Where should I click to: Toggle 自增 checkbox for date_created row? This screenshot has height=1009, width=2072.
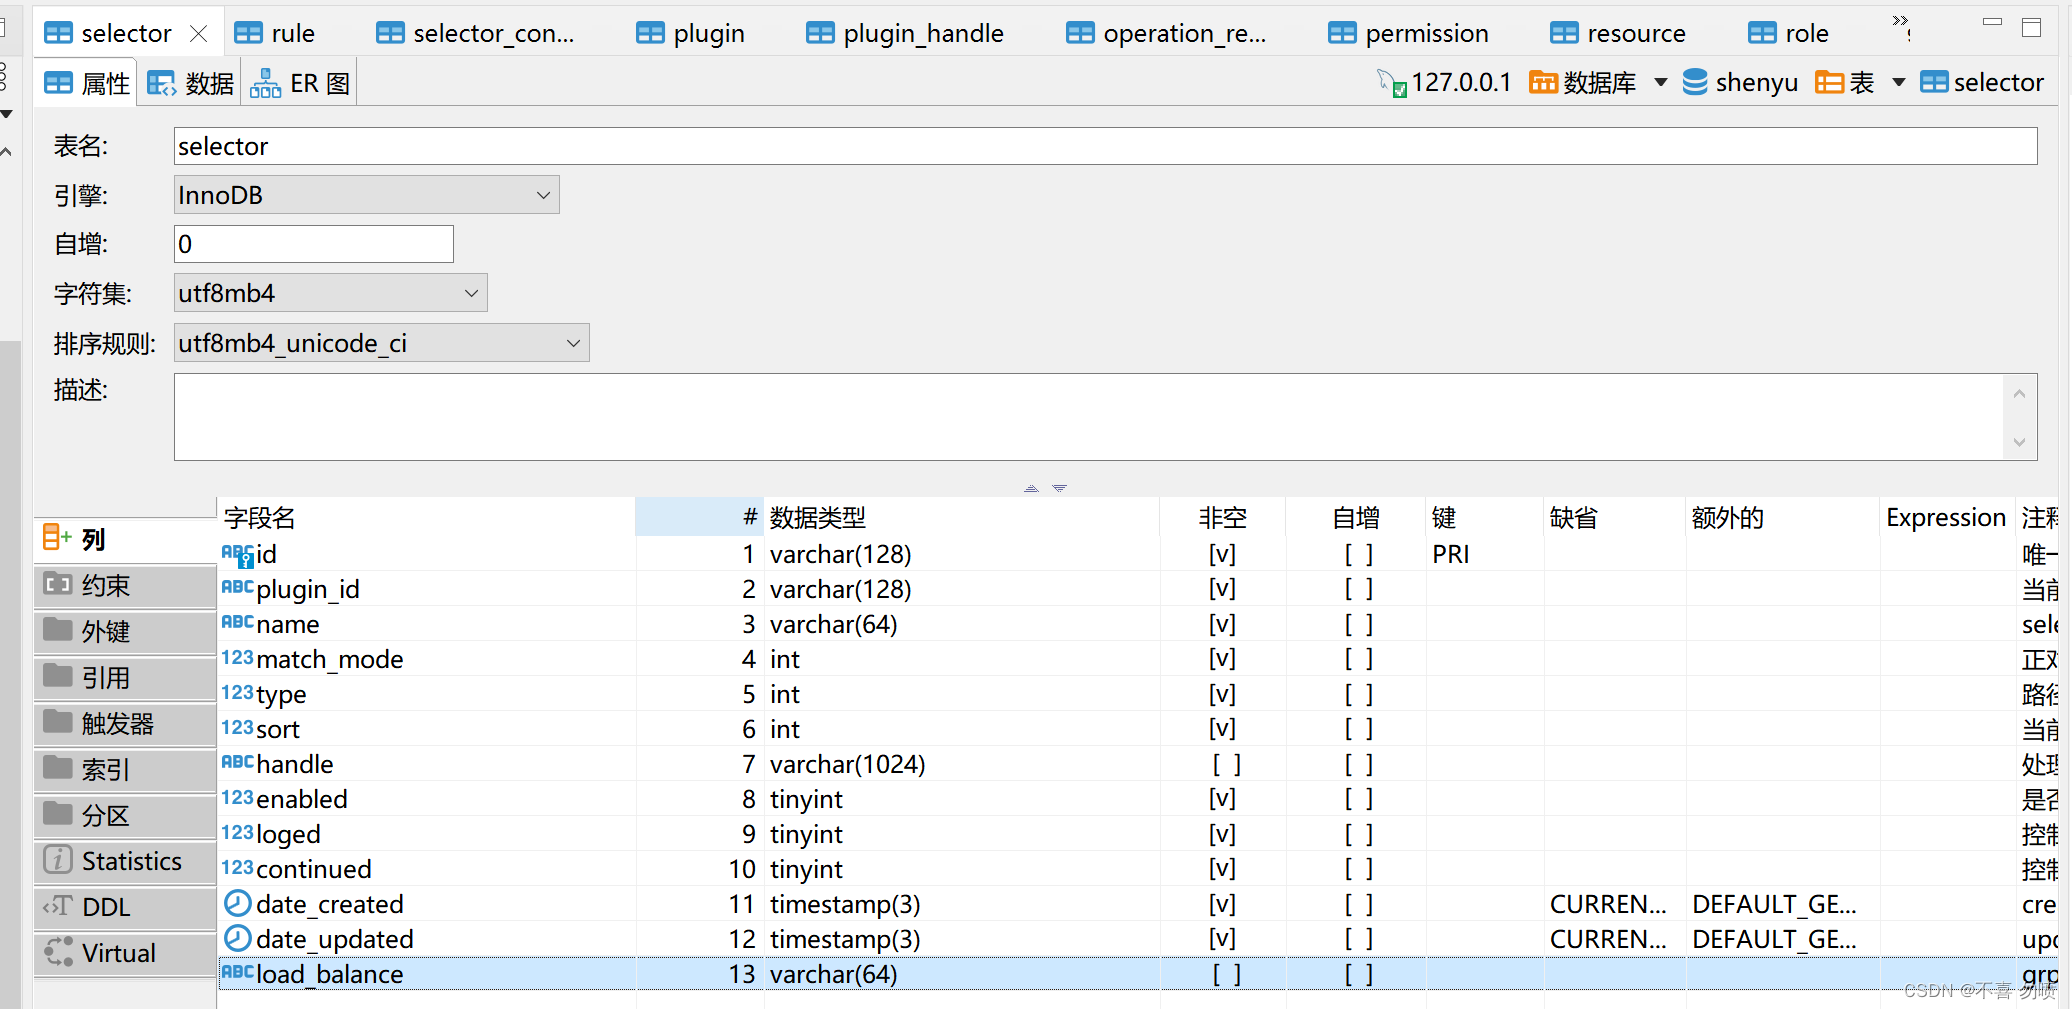[x=1358, y=904]
